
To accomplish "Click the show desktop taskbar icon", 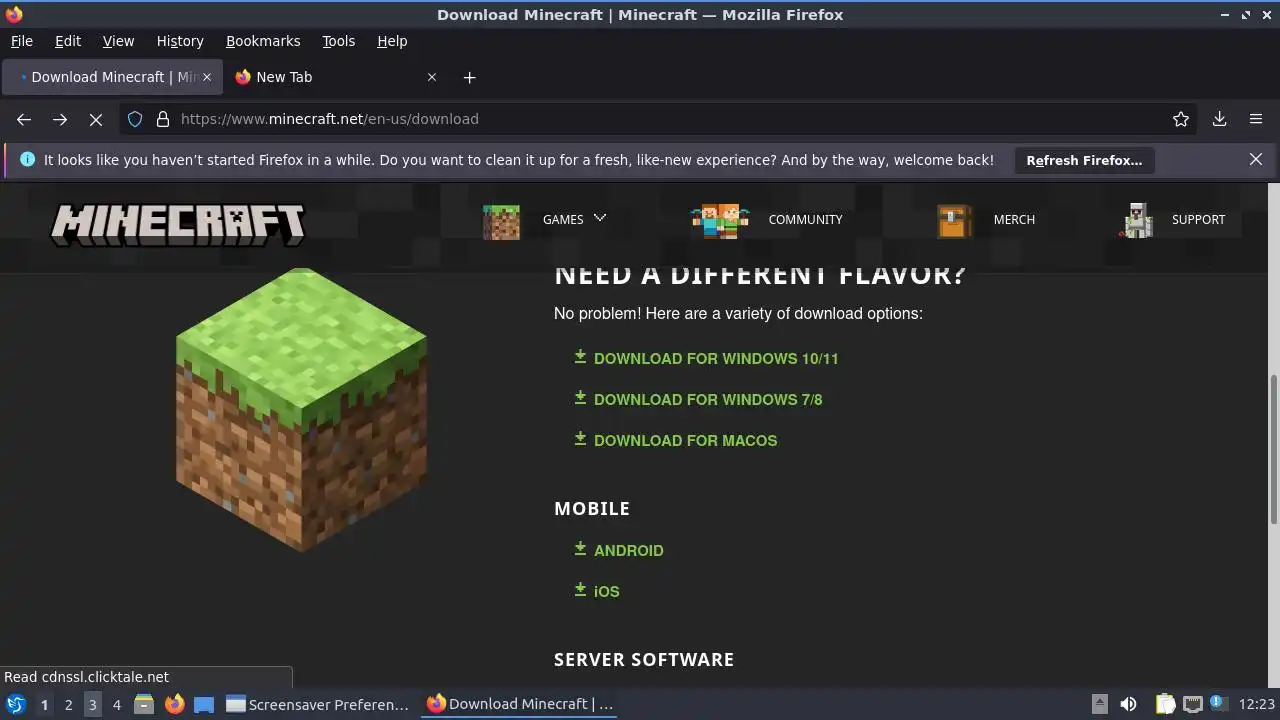I will click(x=204, y=705).
